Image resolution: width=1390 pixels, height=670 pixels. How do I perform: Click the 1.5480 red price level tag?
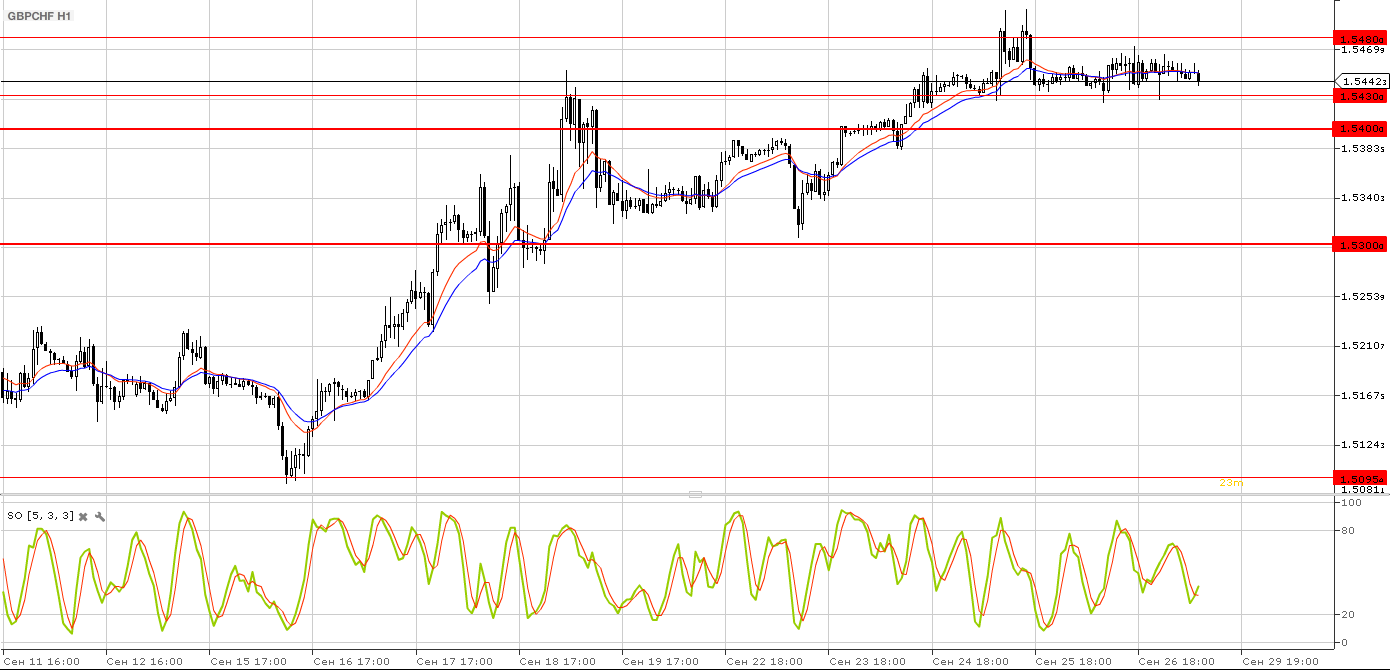(1361, 39)
